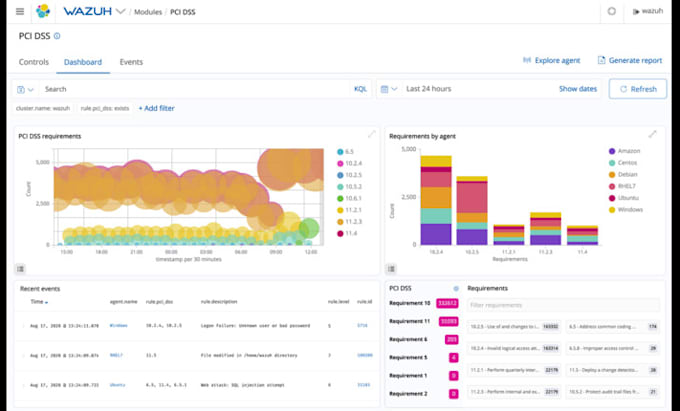Click the Last 24 hours time range
Viewport: 680px width, 411px height.
pos(428,89)
